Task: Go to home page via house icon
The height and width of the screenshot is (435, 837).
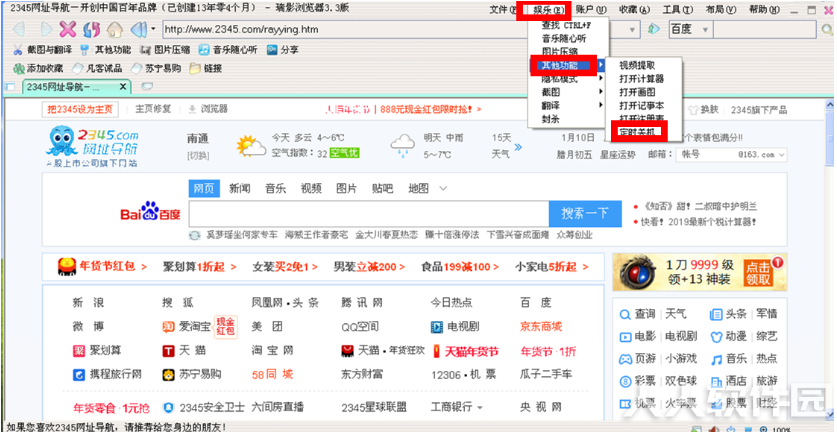Action: tap(114, 29)
